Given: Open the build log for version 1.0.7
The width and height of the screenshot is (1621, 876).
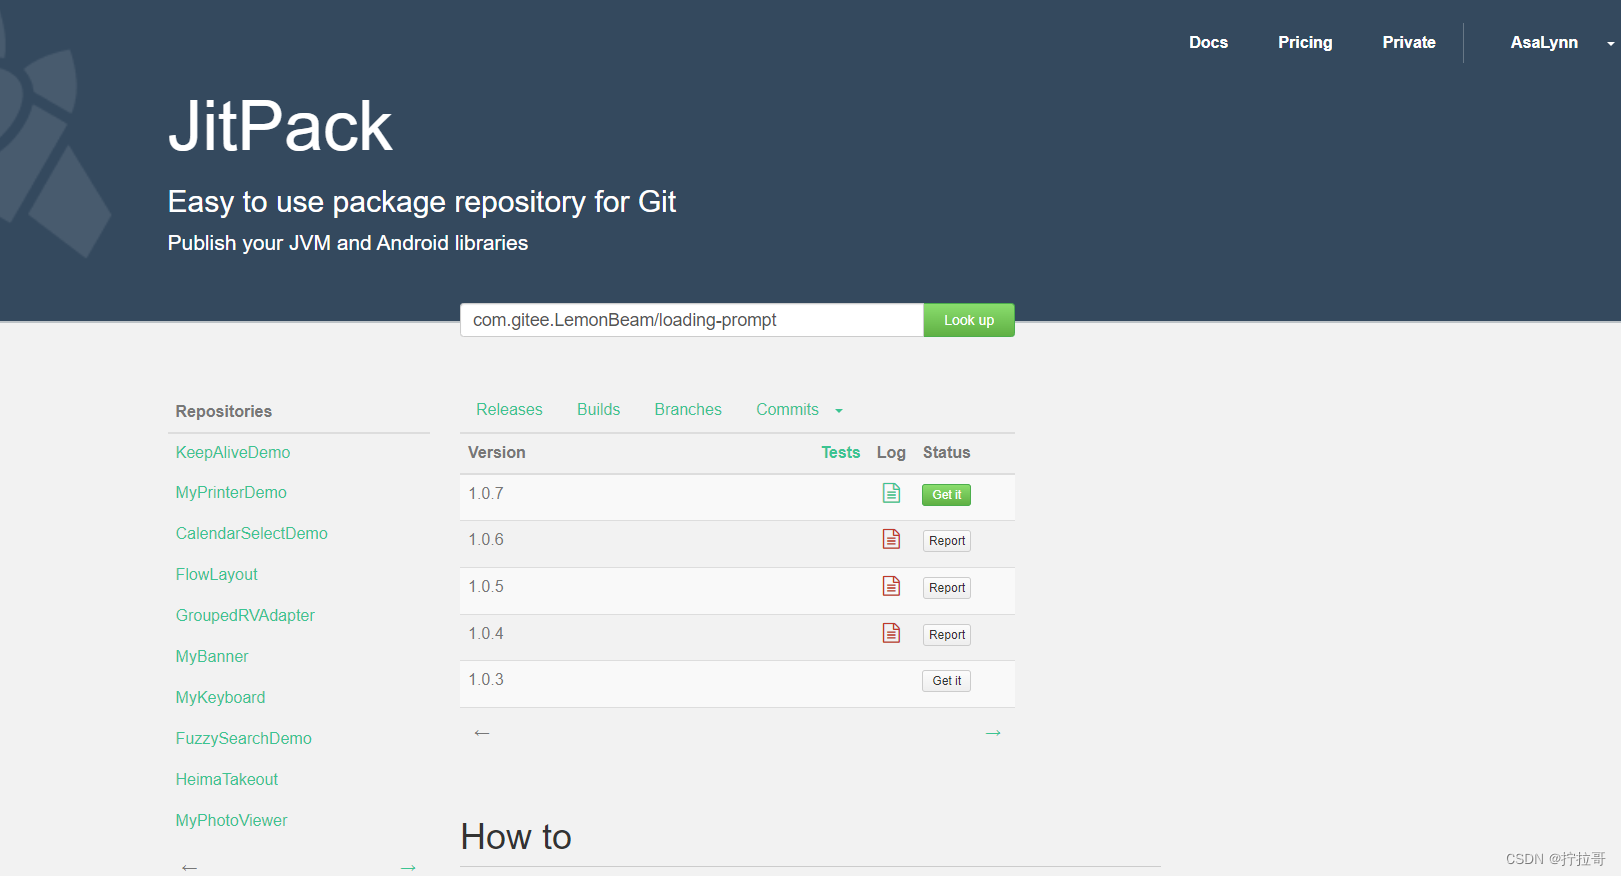Looking at the screenshot, I should point(891,493).
